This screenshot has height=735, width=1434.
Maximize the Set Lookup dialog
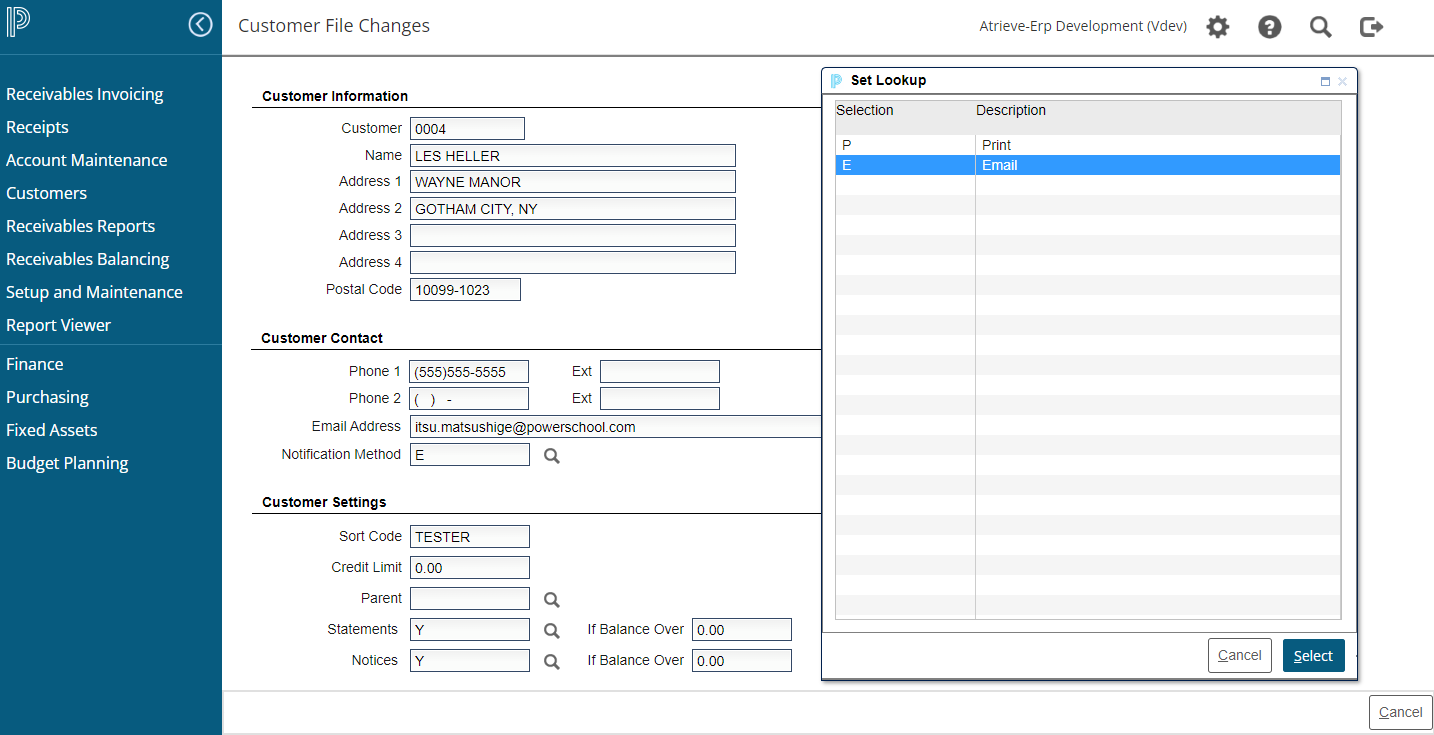[1325, 82]
